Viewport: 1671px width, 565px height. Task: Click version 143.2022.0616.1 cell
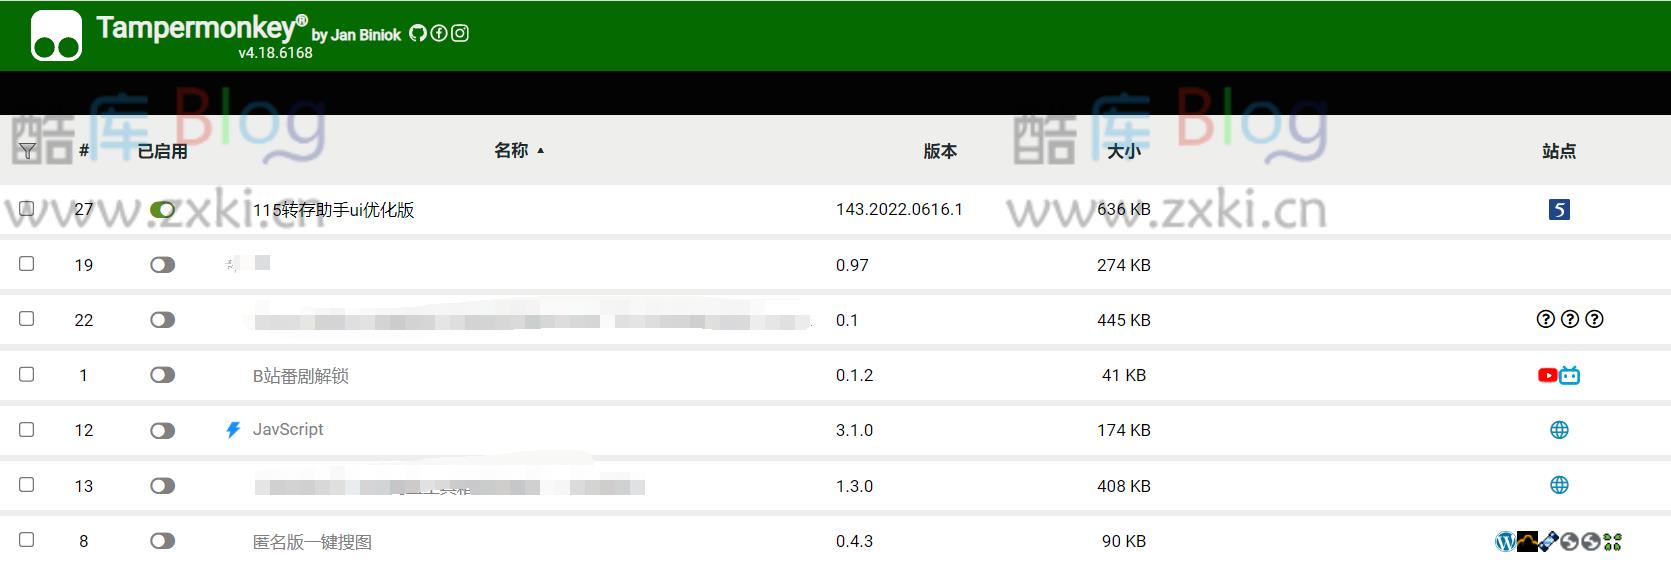pyautogui.click(x=899, y=209)
